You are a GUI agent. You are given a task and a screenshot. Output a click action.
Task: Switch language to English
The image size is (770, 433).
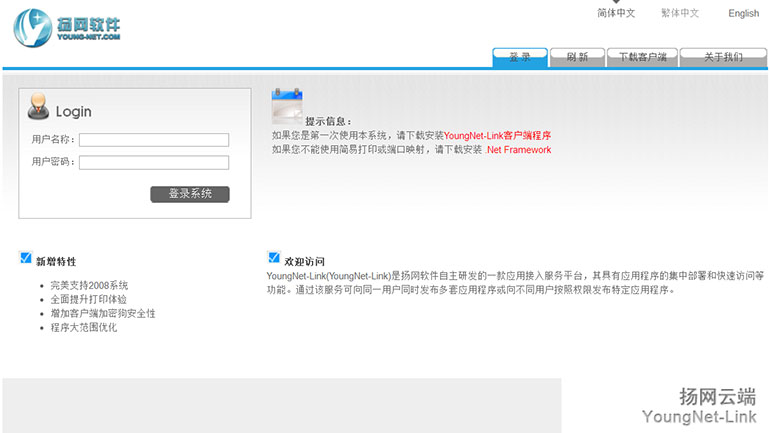tap(743, 14)
